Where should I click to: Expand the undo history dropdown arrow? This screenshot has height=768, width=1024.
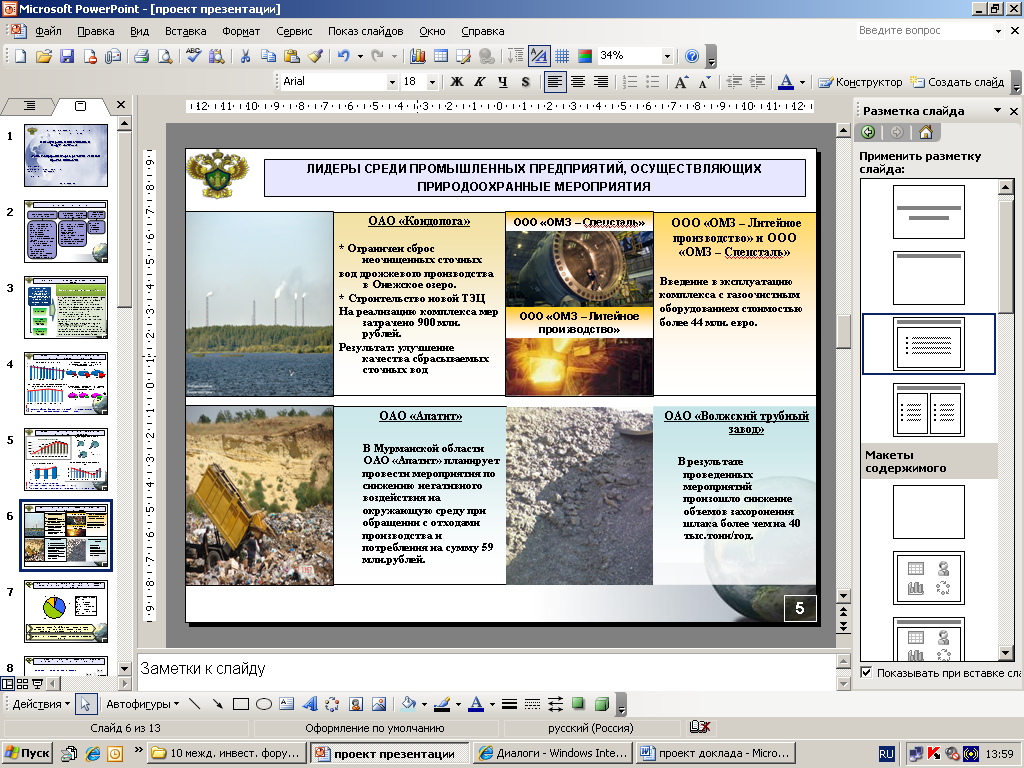[360, 56]
